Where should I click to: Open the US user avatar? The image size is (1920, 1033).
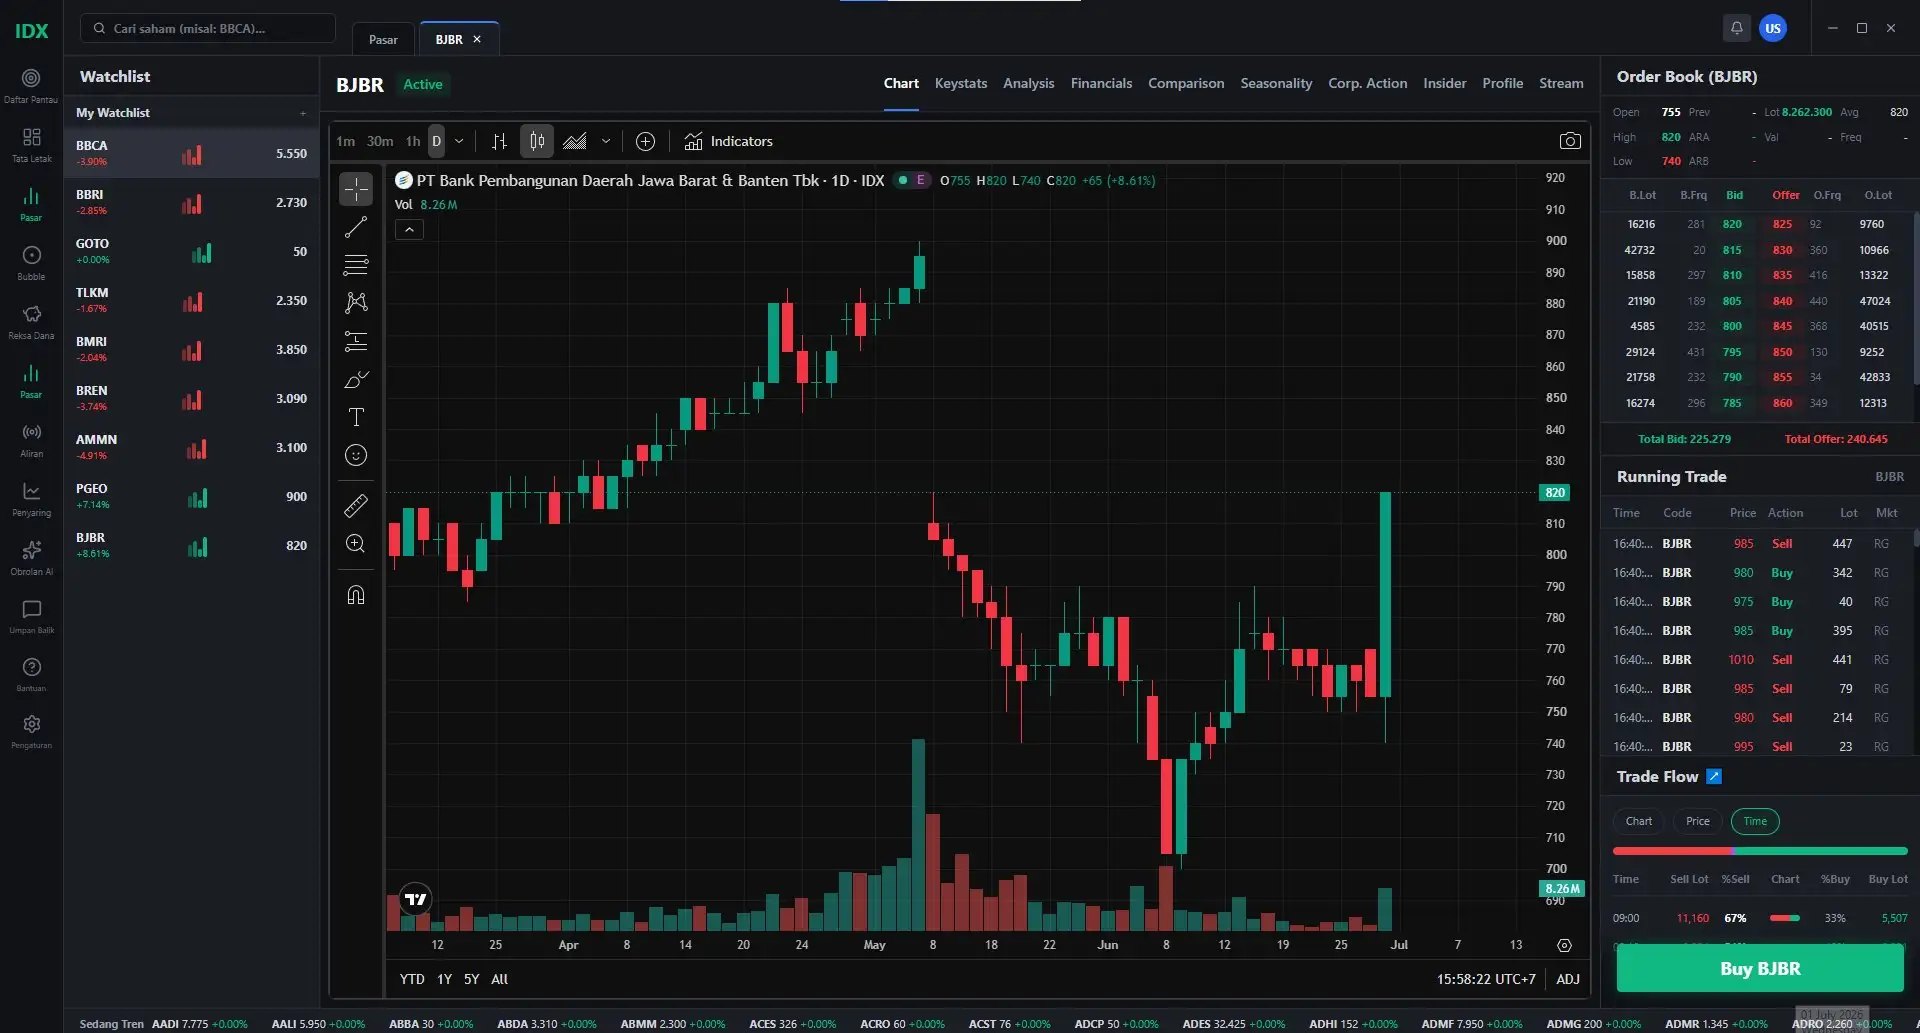pyautogui.click(x=1773, y=28)
